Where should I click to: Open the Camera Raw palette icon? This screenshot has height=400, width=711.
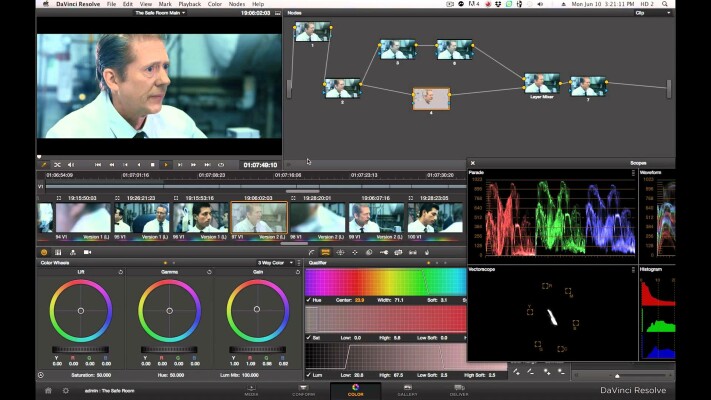tap(88, 252)
